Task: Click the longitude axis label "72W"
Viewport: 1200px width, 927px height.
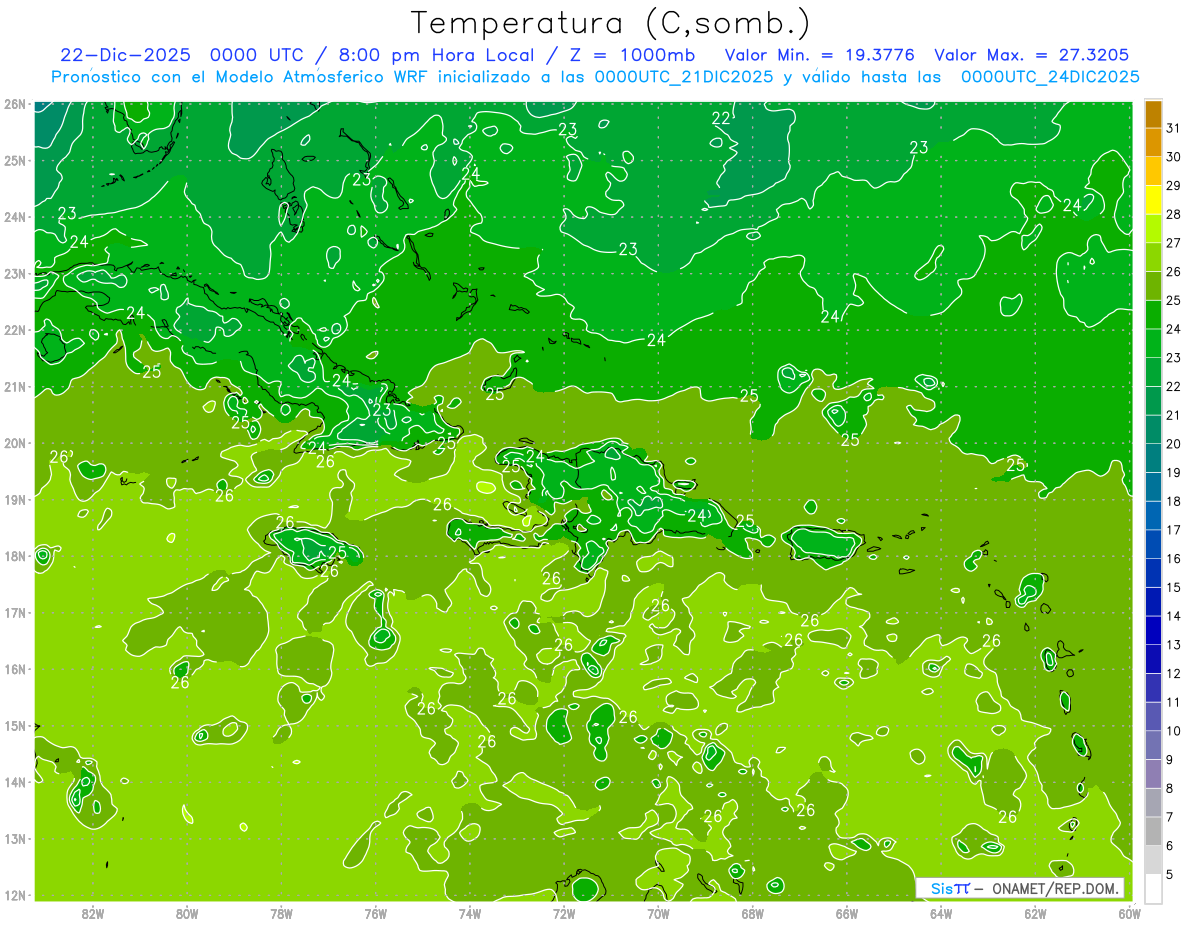Action: coord(564,913)
